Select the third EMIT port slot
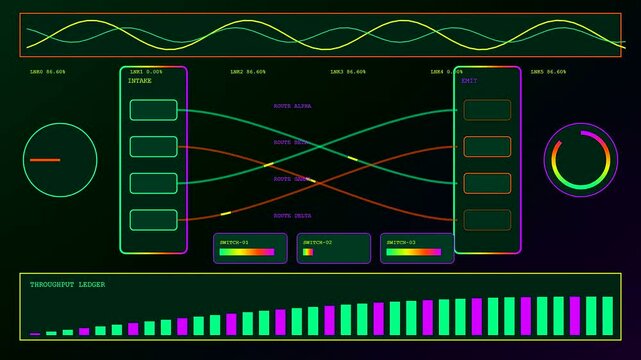Image resolution: width=641 pixels, height=360 pixels. (x=487, y=183)
